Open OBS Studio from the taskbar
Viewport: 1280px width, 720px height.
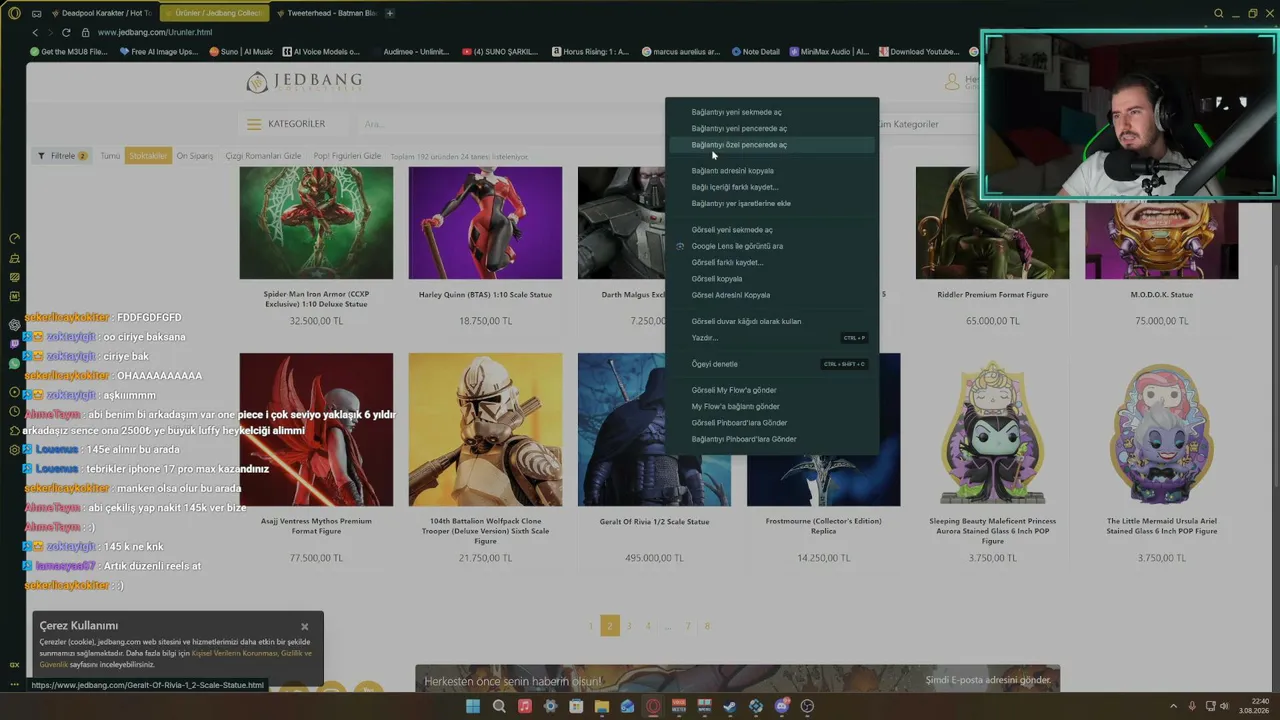click(x=807, y=706)
